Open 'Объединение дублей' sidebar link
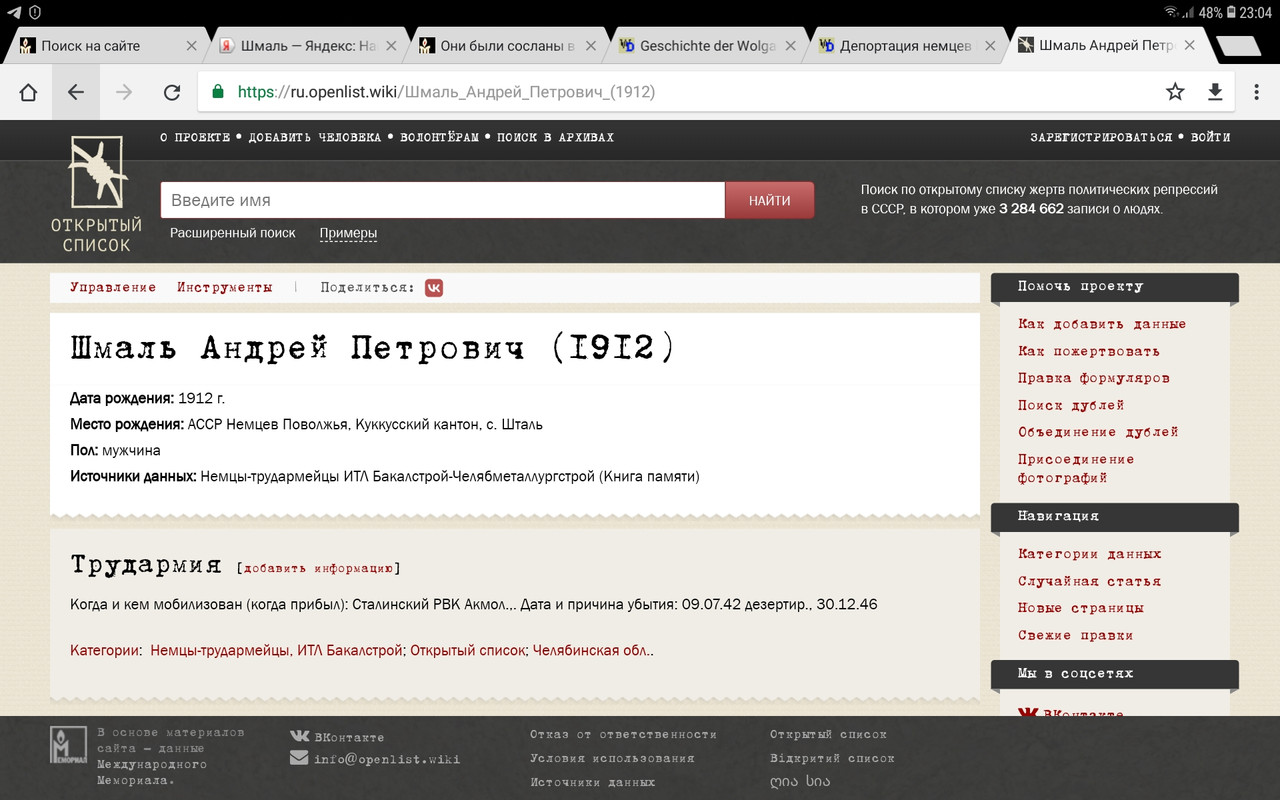Image resolution: width=1280 pixels, height=800 pixels. click(x=1098, y=432)
